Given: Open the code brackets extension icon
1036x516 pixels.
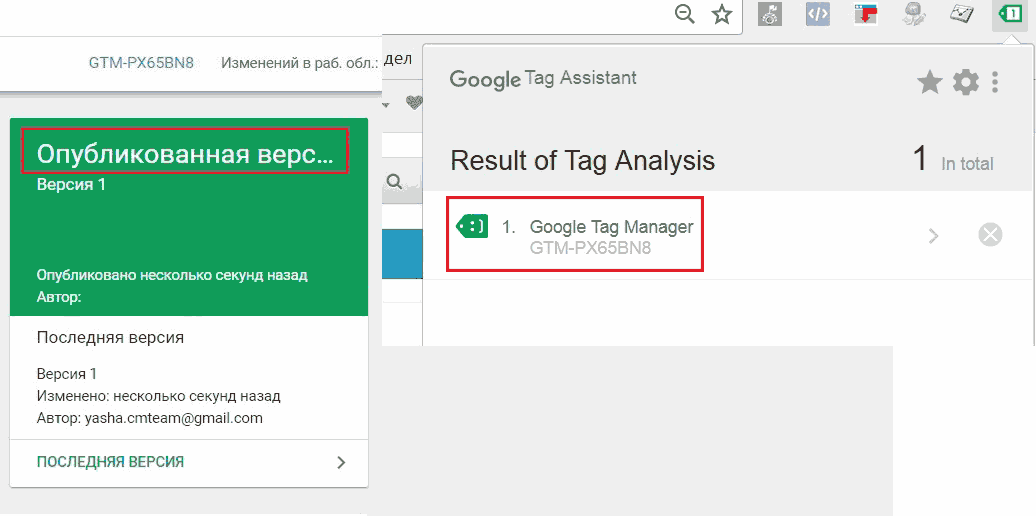Looking at the screenshot, I should [x=818, y=15].
